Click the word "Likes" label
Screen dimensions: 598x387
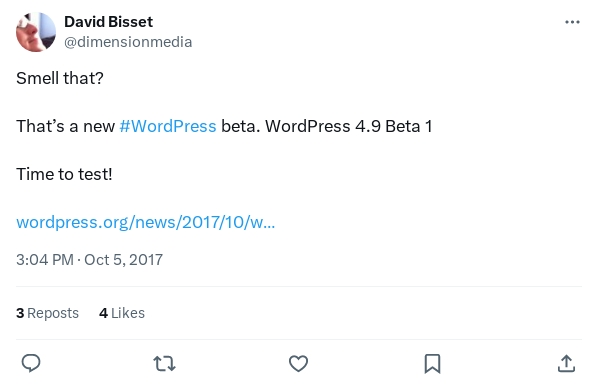pos(128,313)
